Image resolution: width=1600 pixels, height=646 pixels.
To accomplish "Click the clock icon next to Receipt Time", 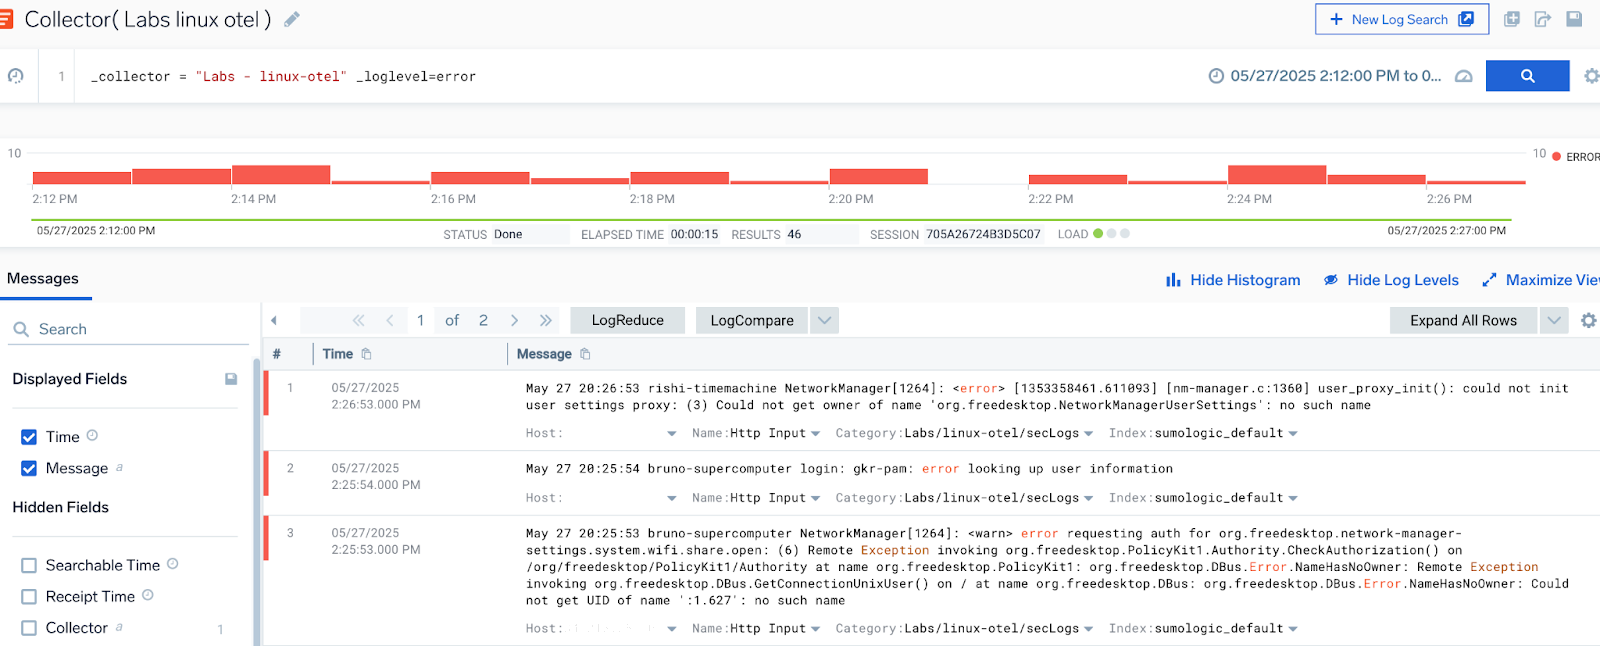I will pos(148,595).
